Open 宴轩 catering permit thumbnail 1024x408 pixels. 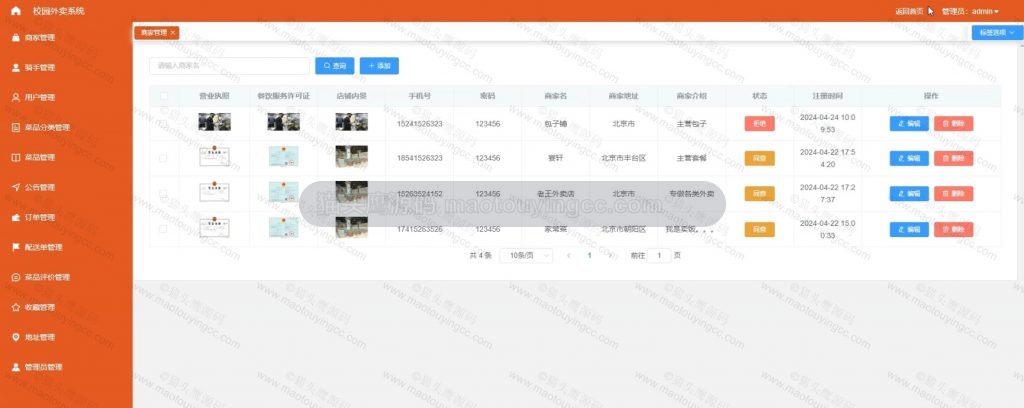pyautogui.click(x=283, y=157)
